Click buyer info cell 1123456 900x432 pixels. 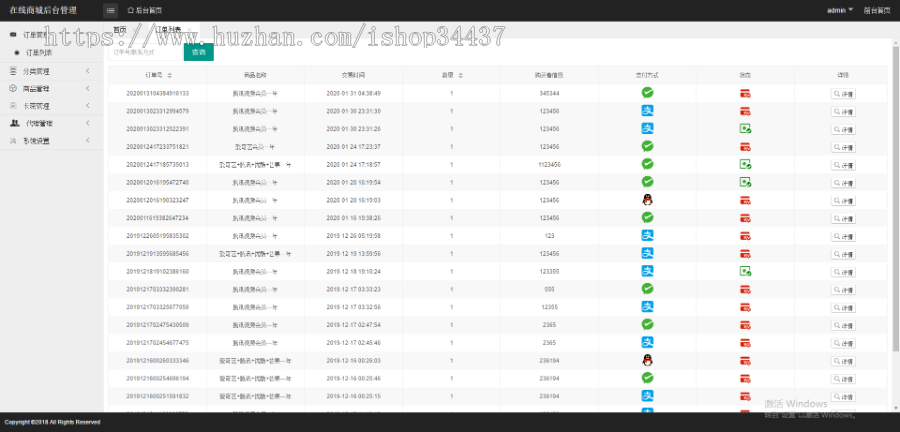click(549, 164)
